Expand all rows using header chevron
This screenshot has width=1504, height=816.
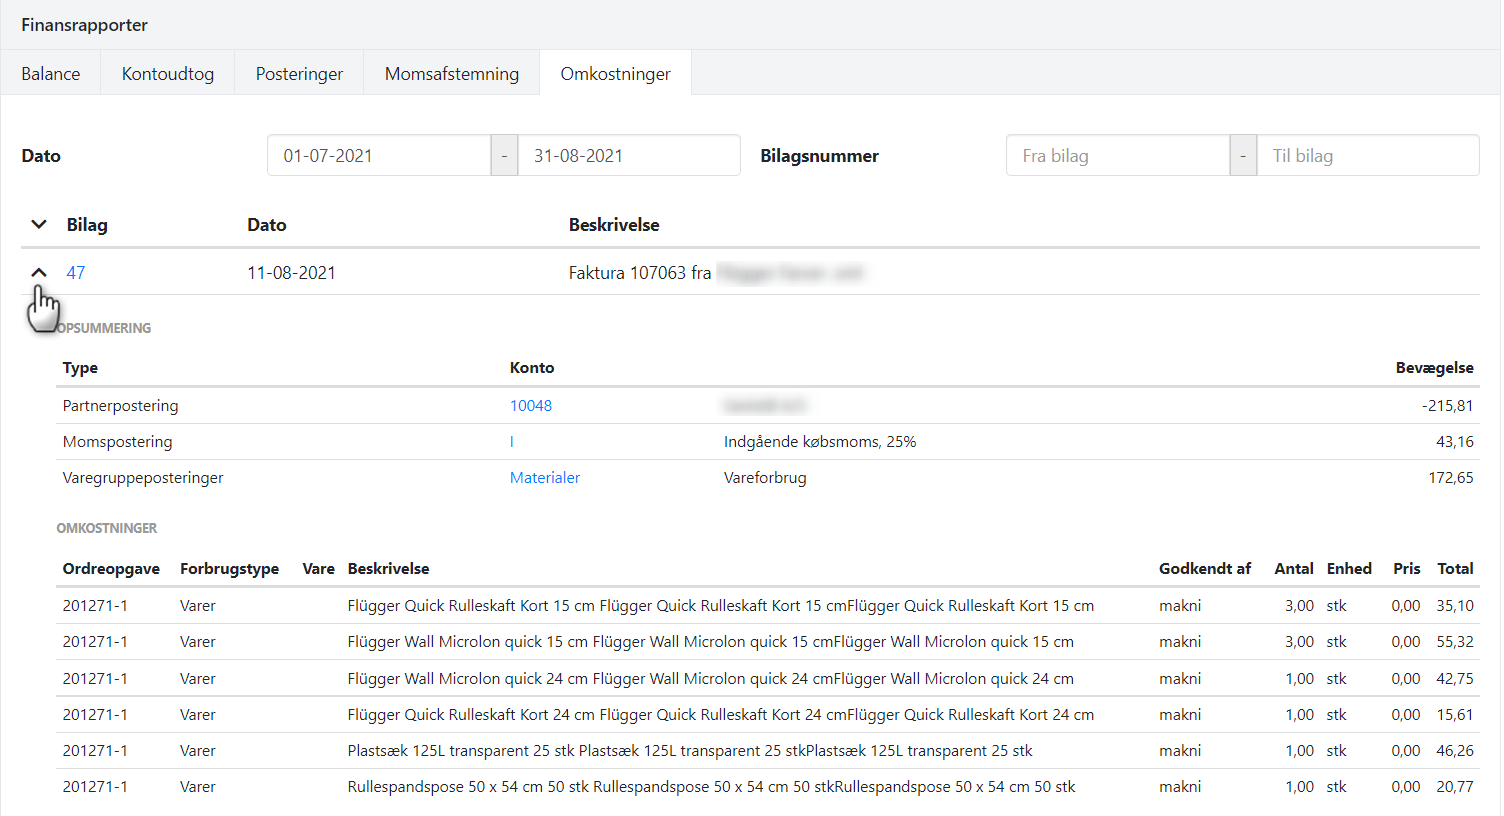coord(39,225)
